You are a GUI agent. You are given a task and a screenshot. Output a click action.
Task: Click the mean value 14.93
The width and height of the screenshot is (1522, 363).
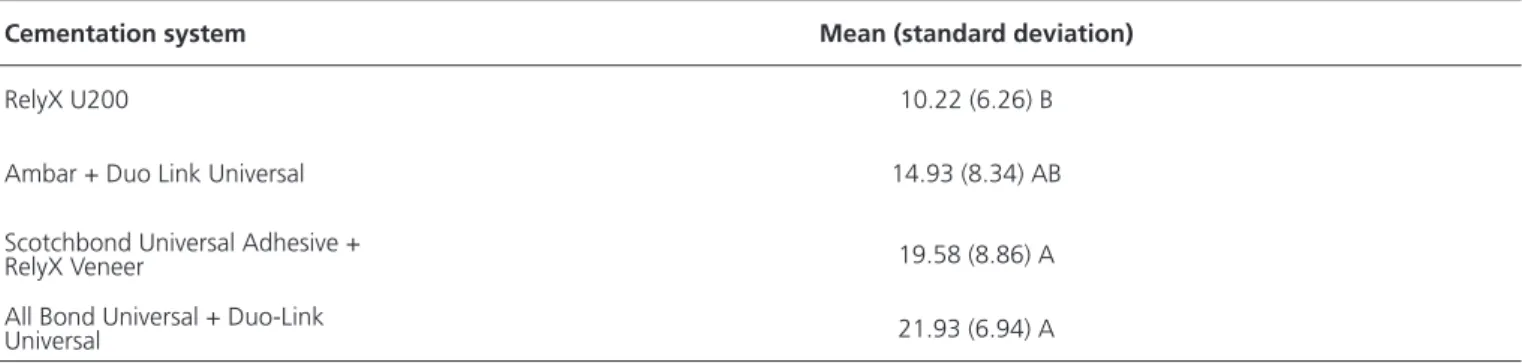[x=916, y=174]
